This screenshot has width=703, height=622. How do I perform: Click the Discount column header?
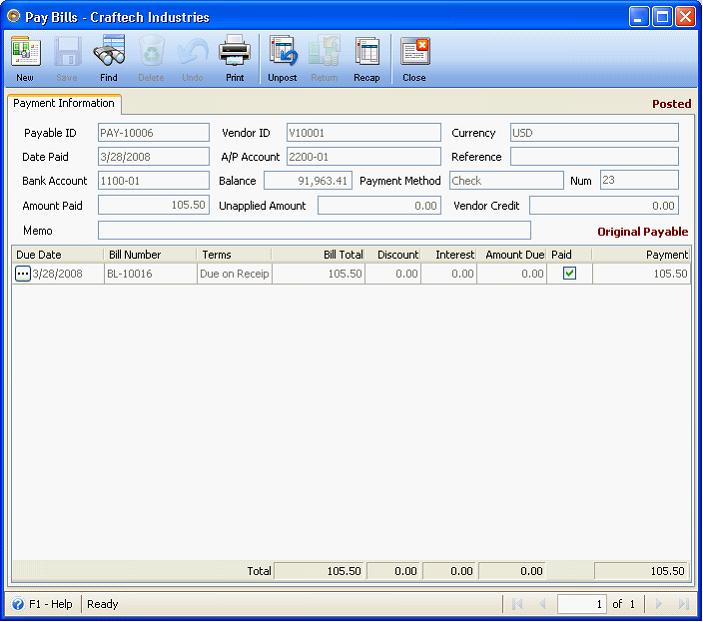click(393, 255)
